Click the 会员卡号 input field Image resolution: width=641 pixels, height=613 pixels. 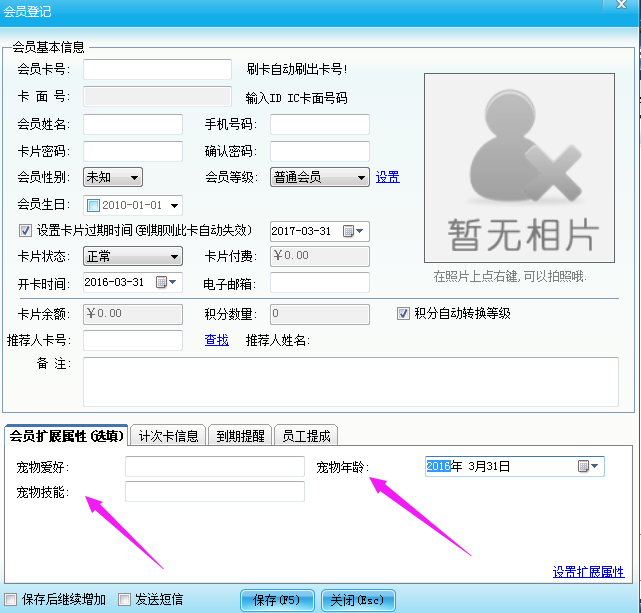[x=157, y=69]
